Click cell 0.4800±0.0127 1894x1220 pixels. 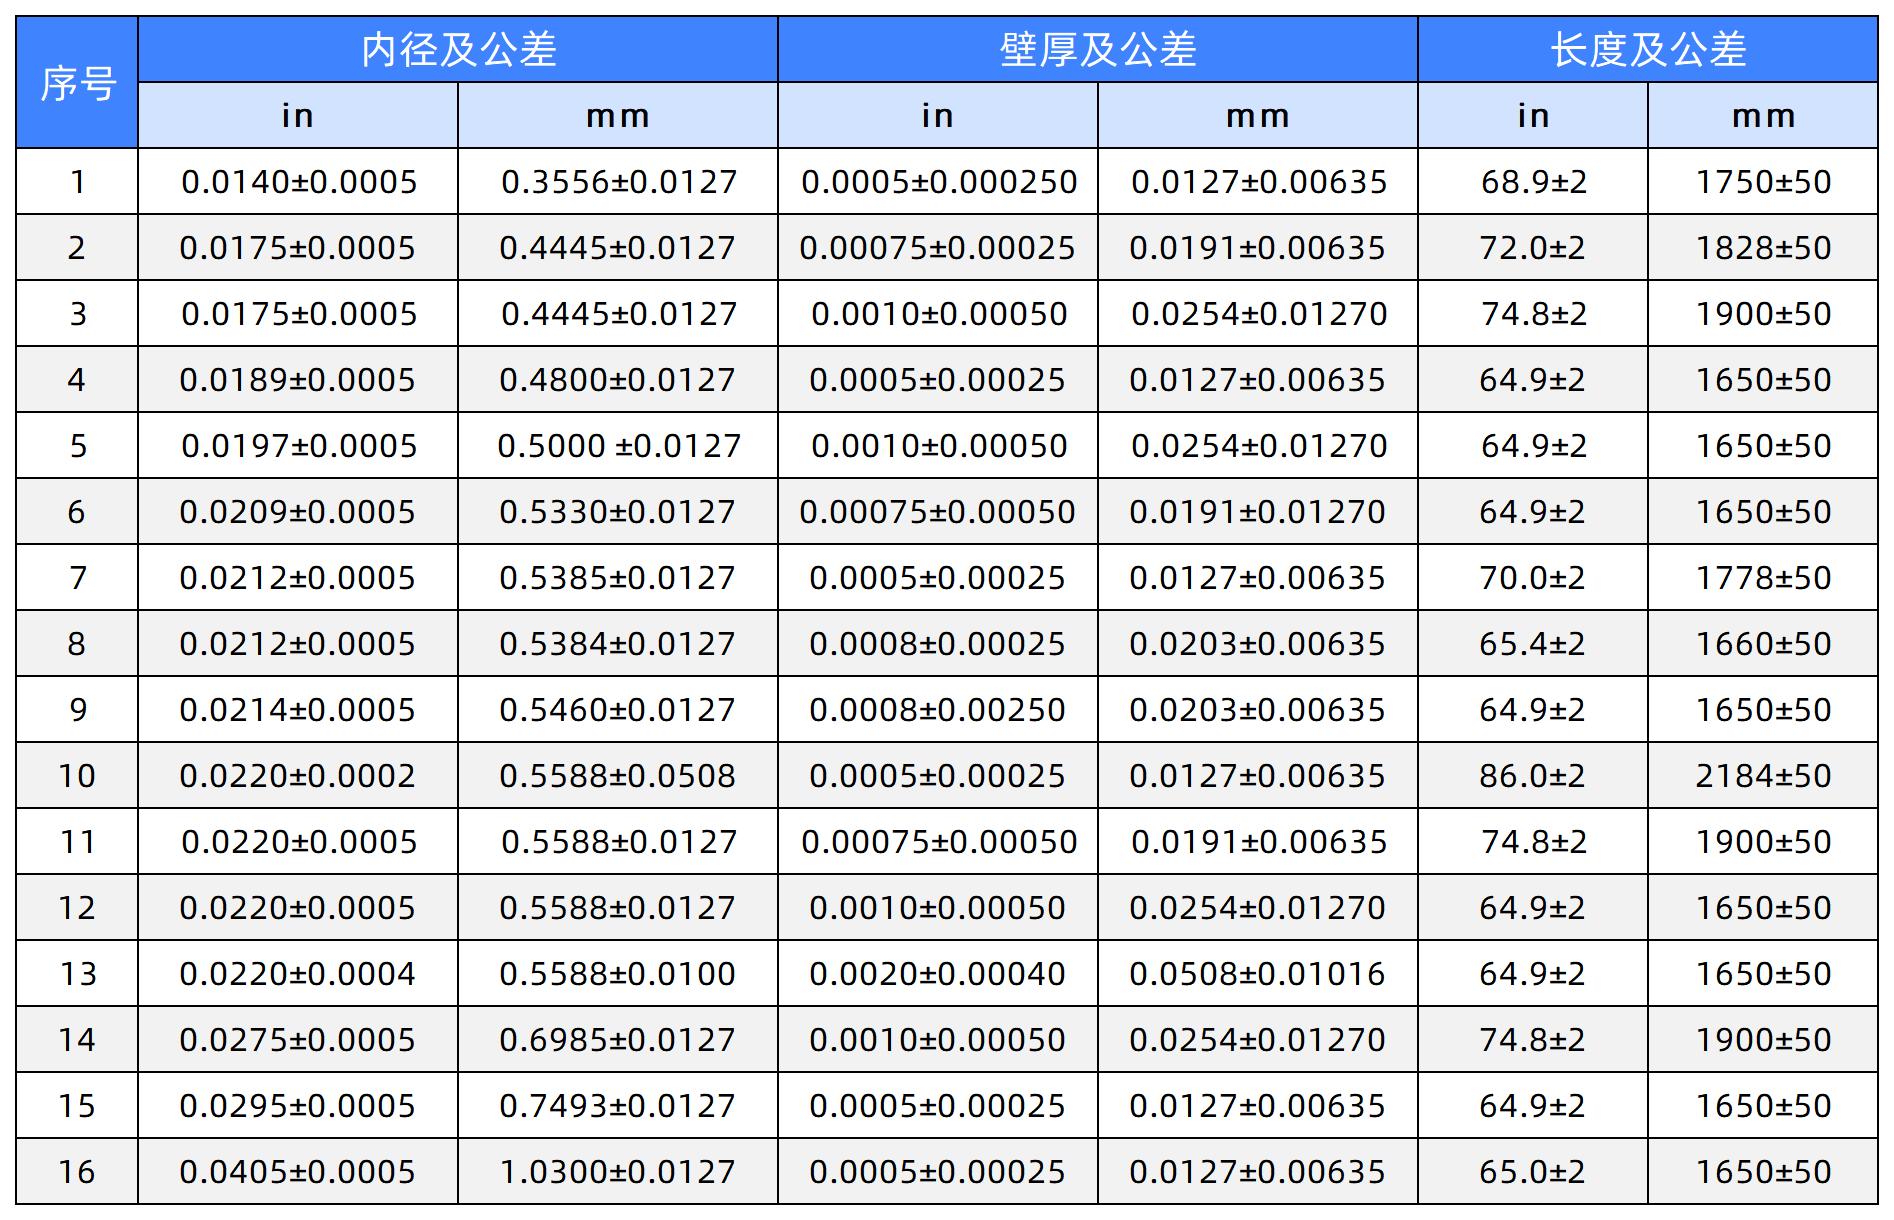point(618,379)
